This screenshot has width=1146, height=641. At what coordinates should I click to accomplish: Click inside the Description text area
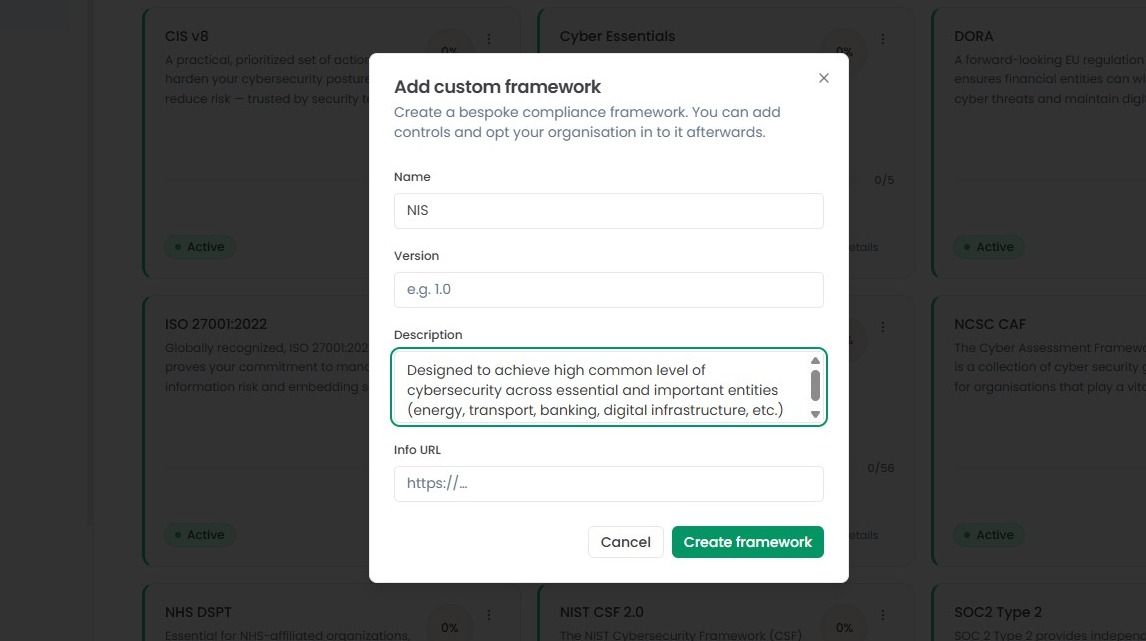[599, 387]
